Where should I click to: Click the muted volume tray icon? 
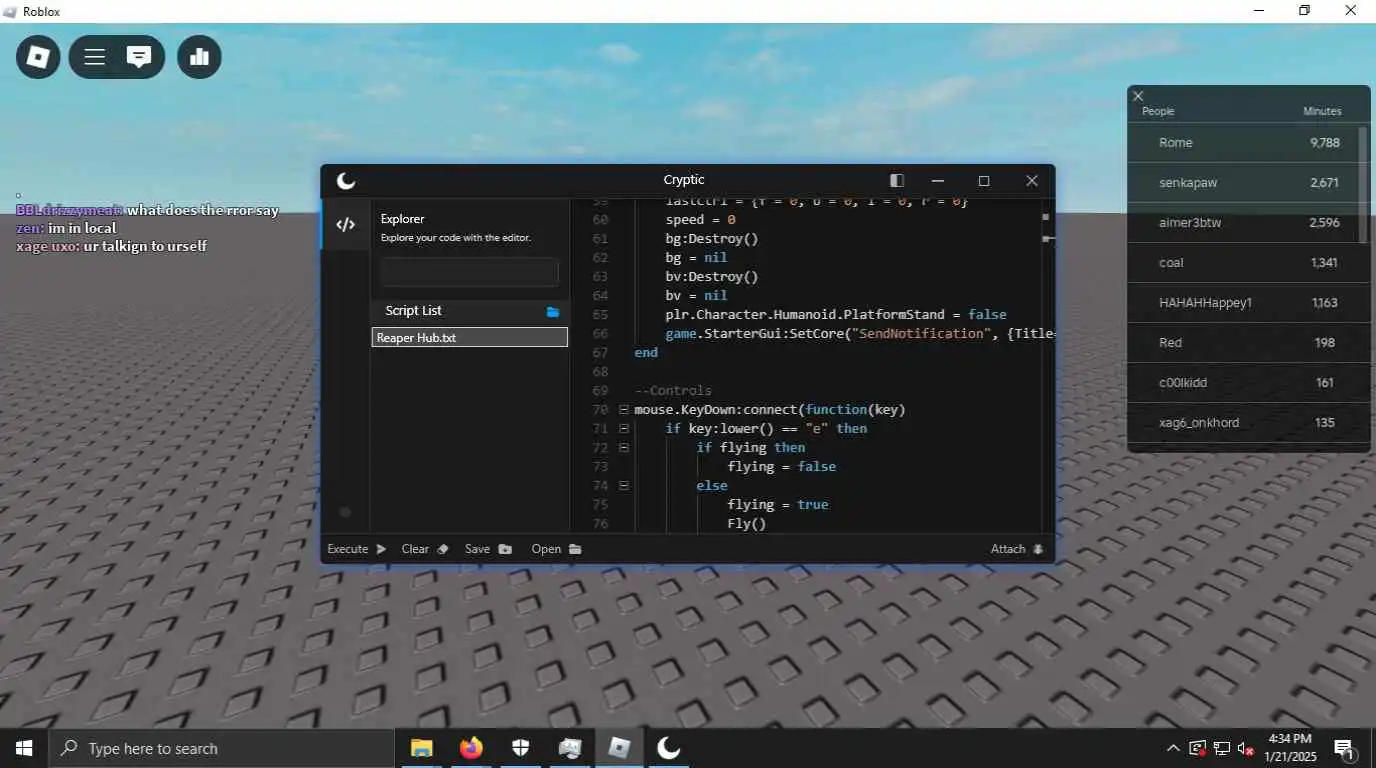coord(1245,748)
